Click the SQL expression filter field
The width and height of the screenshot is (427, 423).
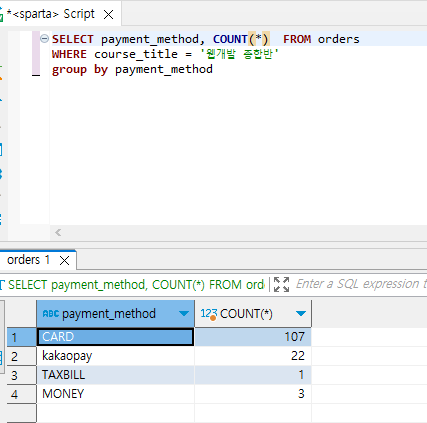[x=361, y=284]
